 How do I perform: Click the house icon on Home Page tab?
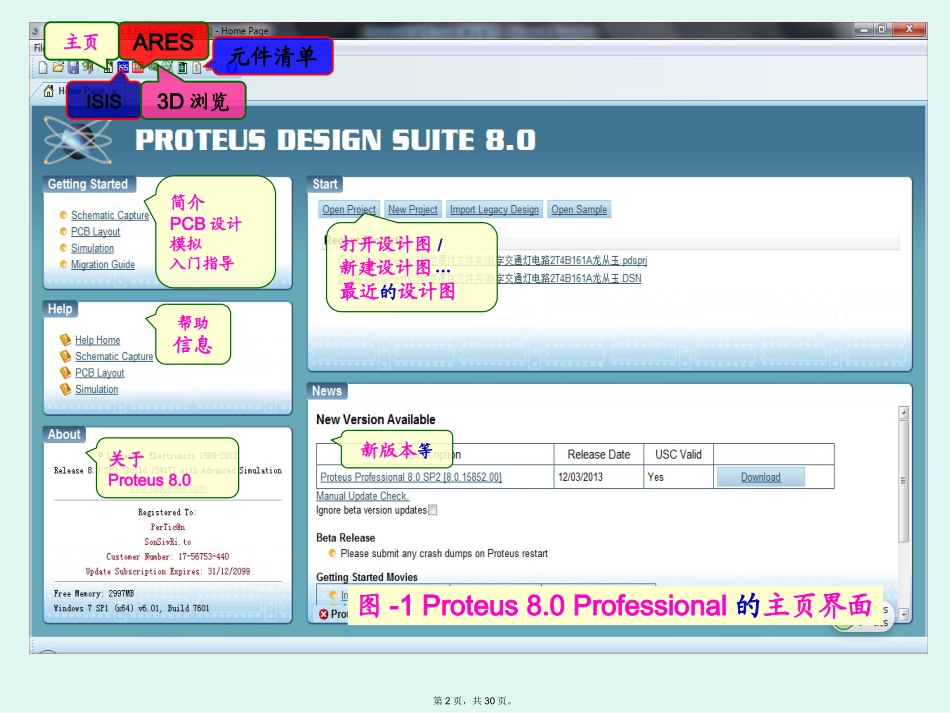[48, 91]
